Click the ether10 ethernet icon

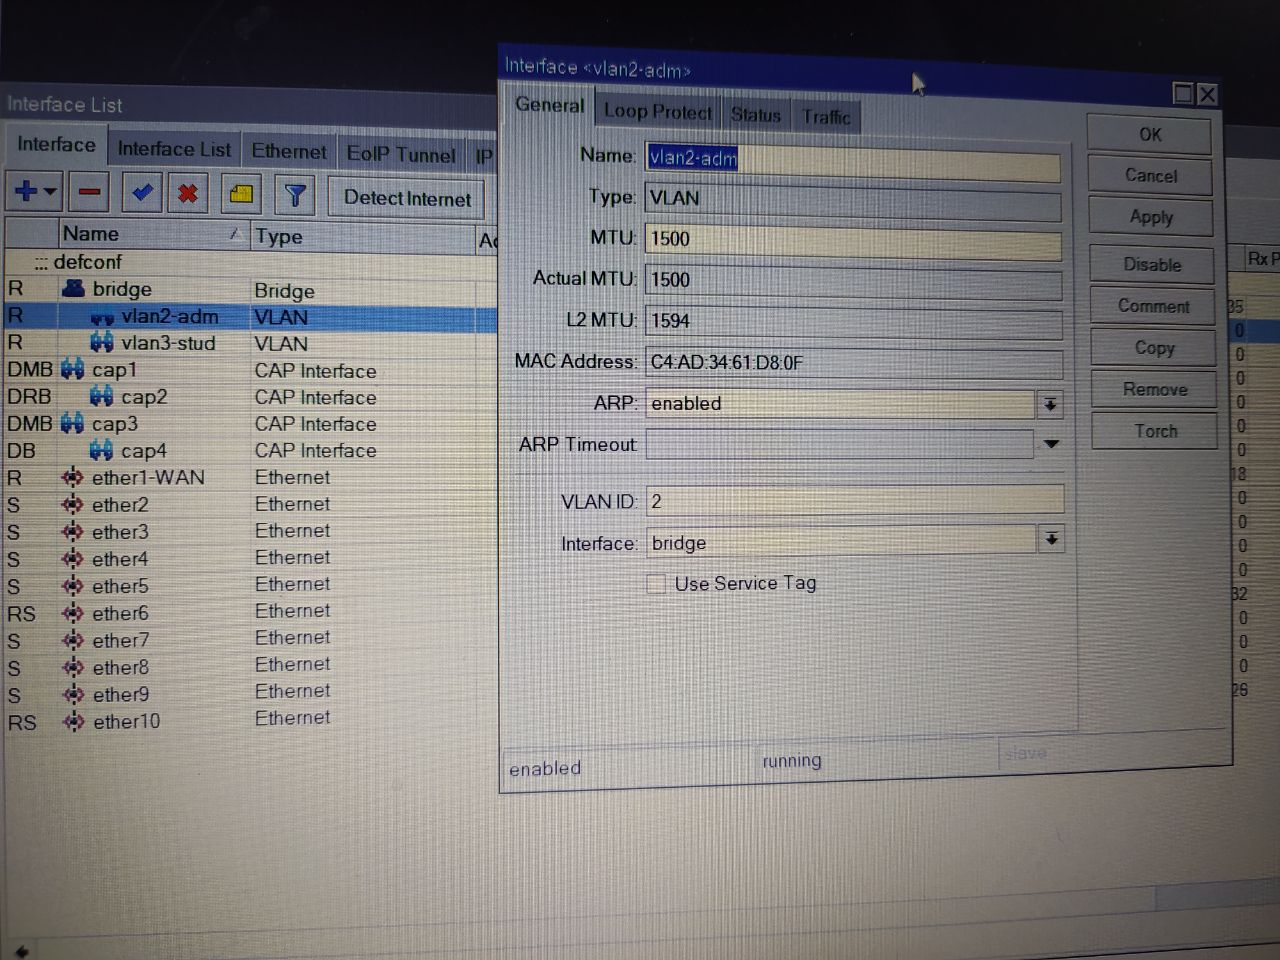tap(73, 721)
